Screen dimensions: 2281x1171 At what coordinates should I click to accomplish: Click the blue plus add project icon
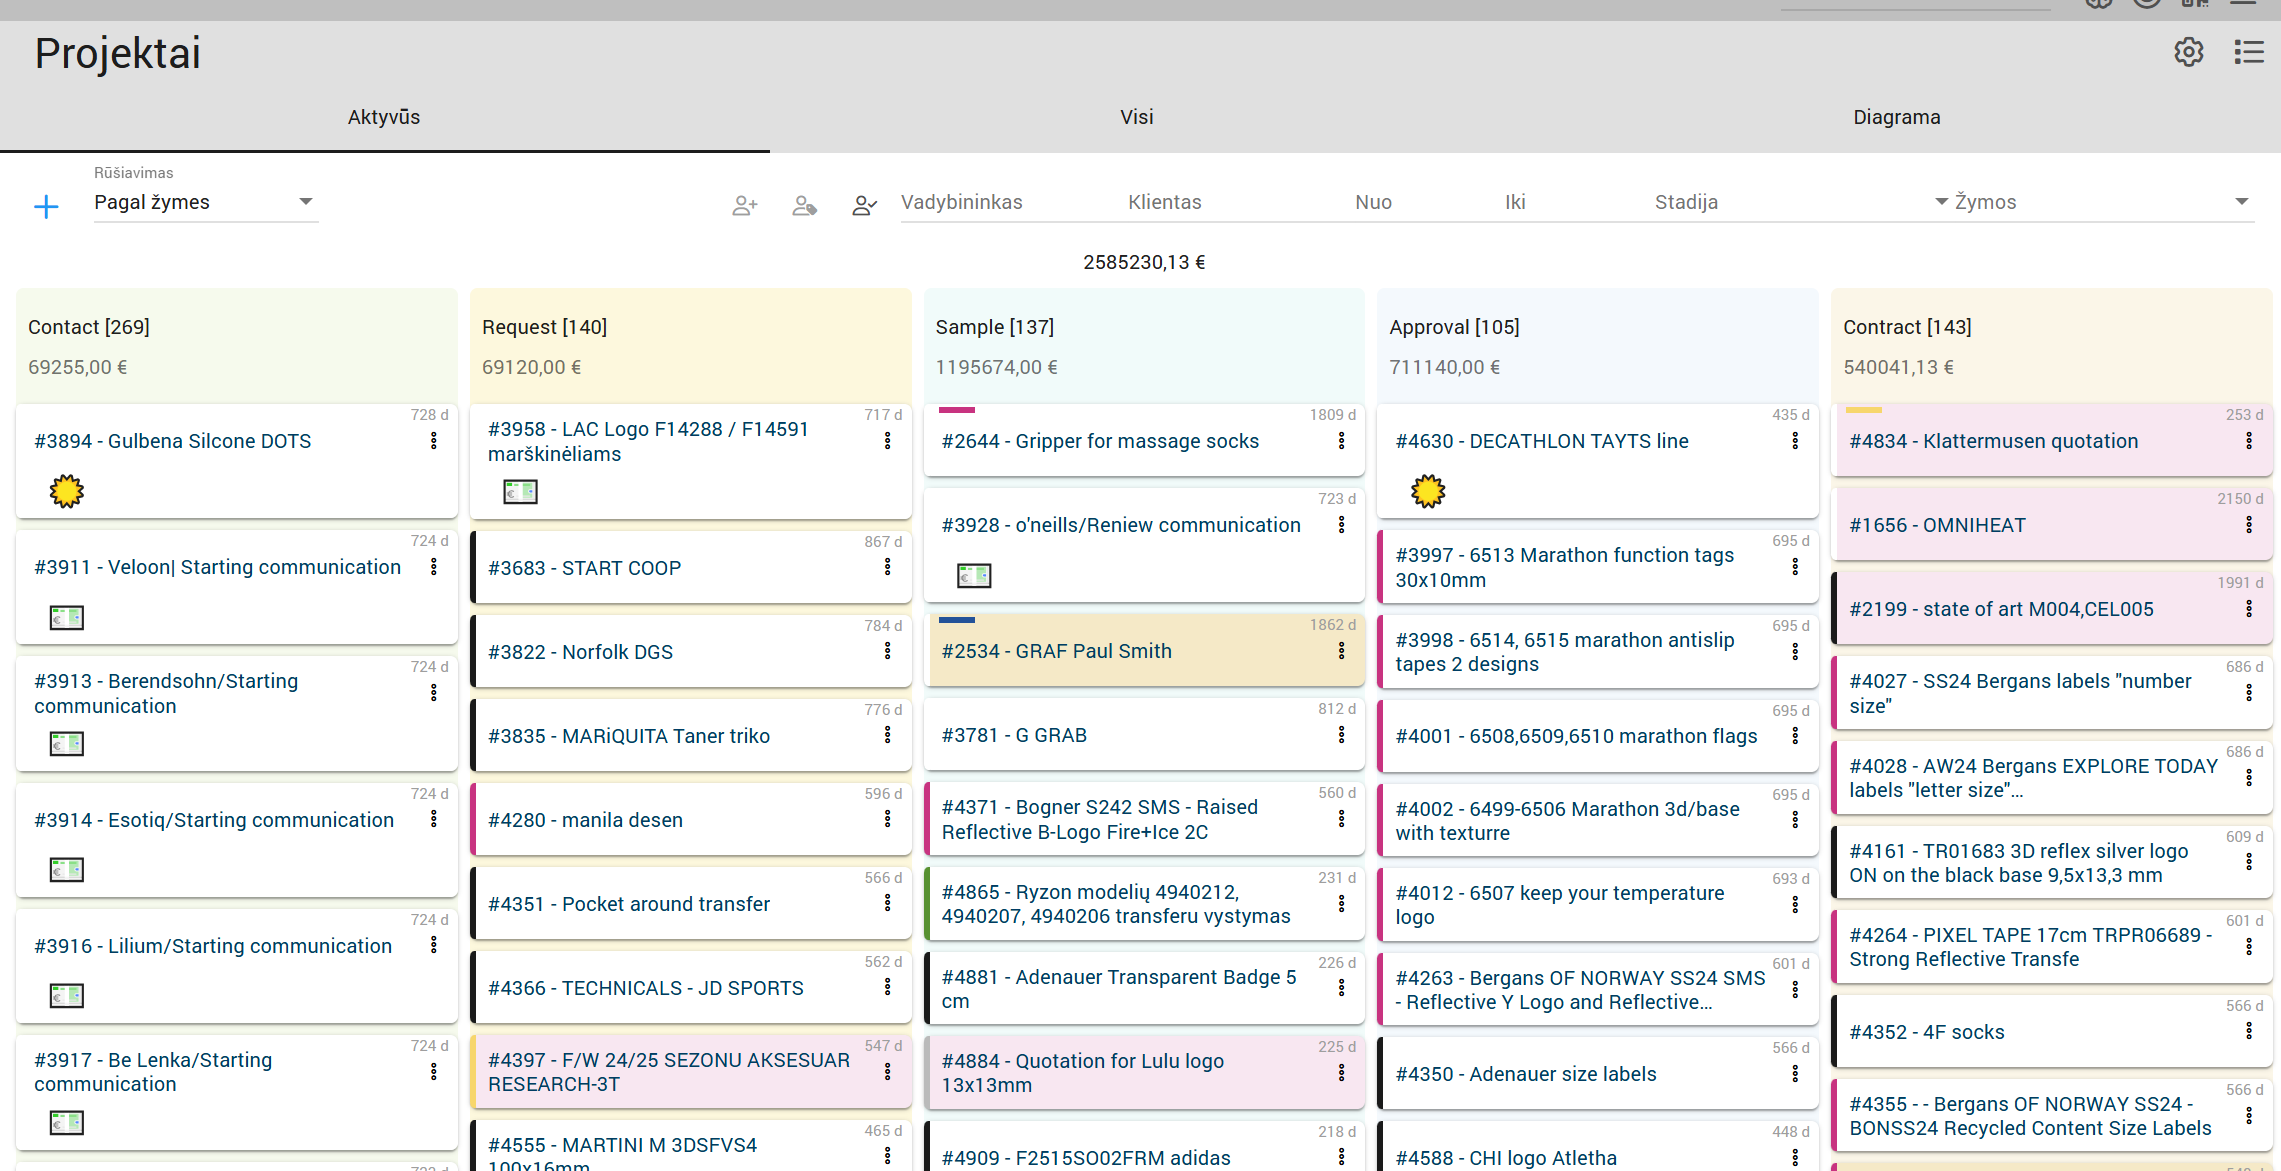[46, 207]
